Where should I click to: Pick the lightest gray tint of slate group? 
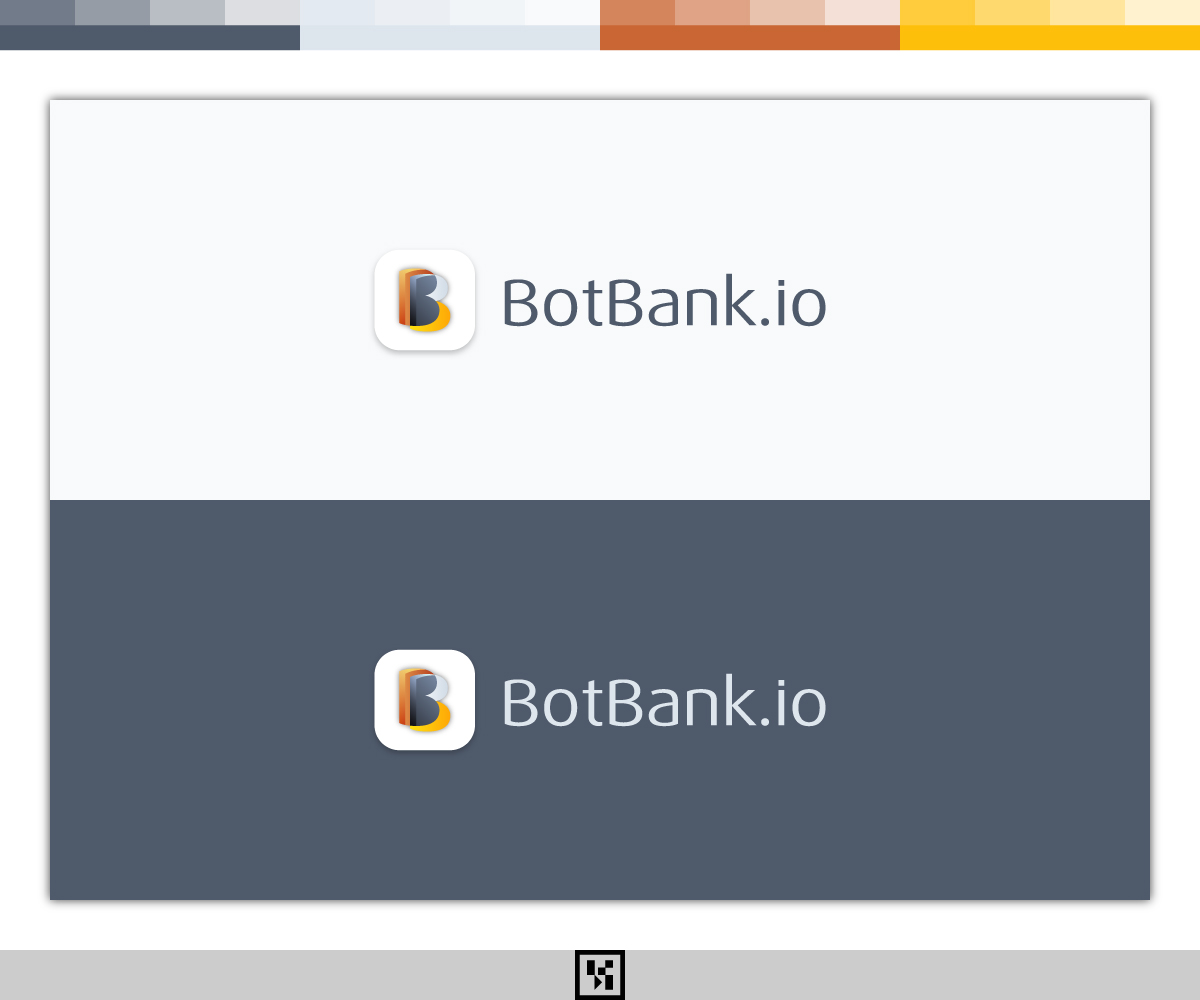click(262, 12)
